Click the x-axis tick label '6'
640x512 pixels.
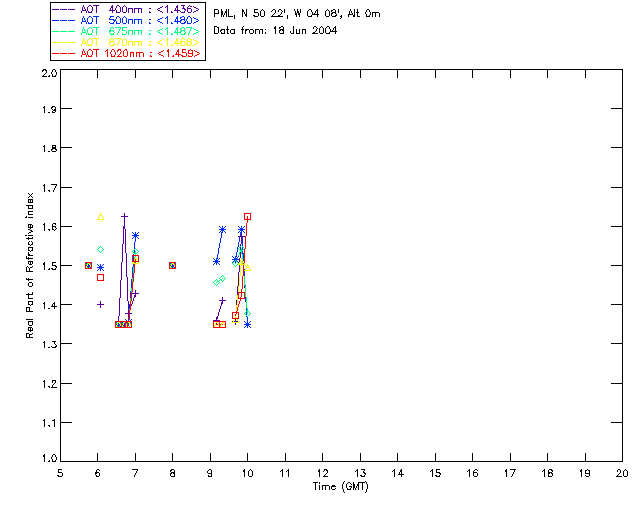[x=98, y=473]
